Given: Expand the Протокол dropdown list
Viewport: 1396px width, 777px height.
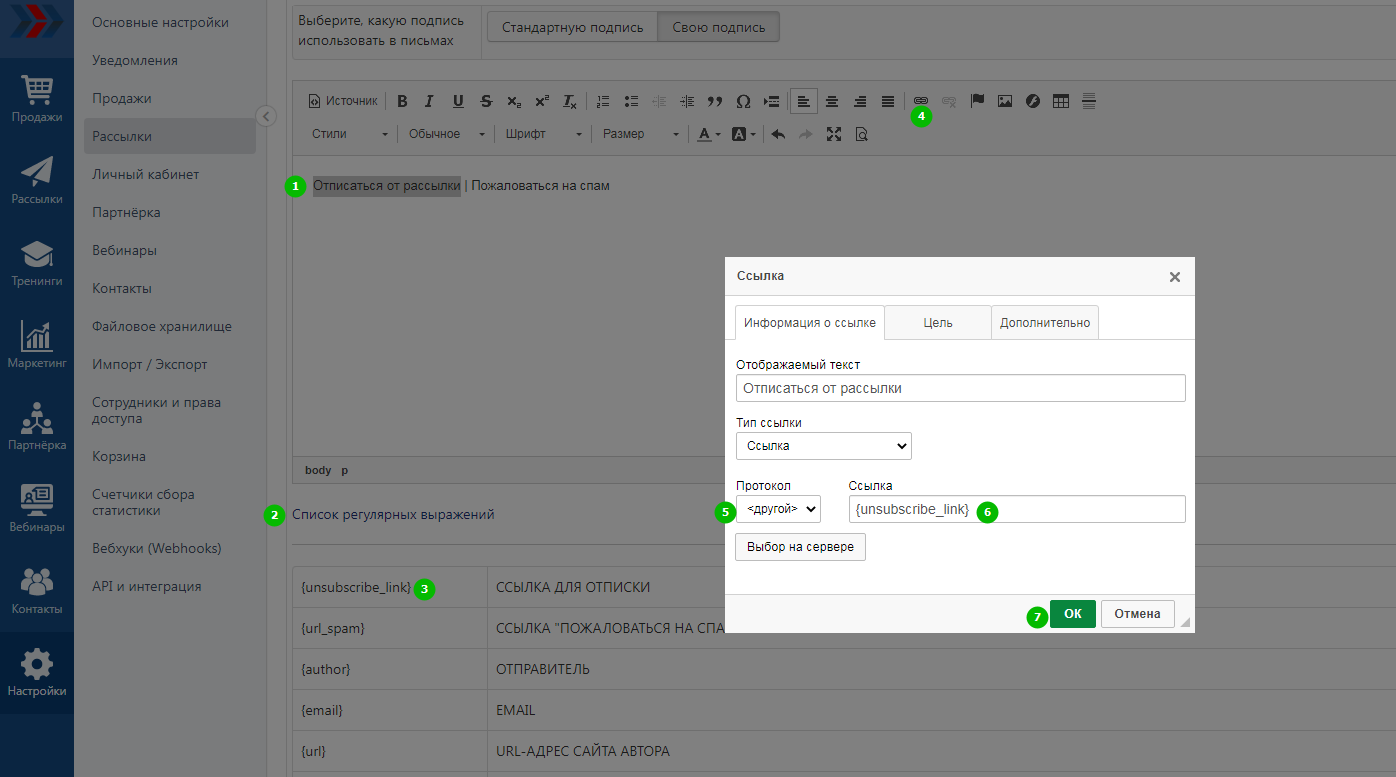Looking at the screenshot, I should tap(778, 509).
